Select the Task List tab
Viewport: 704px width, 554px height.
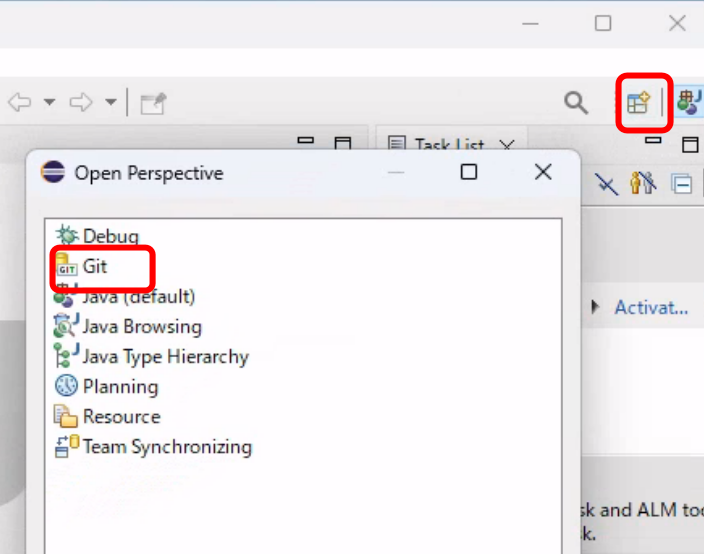438,146
